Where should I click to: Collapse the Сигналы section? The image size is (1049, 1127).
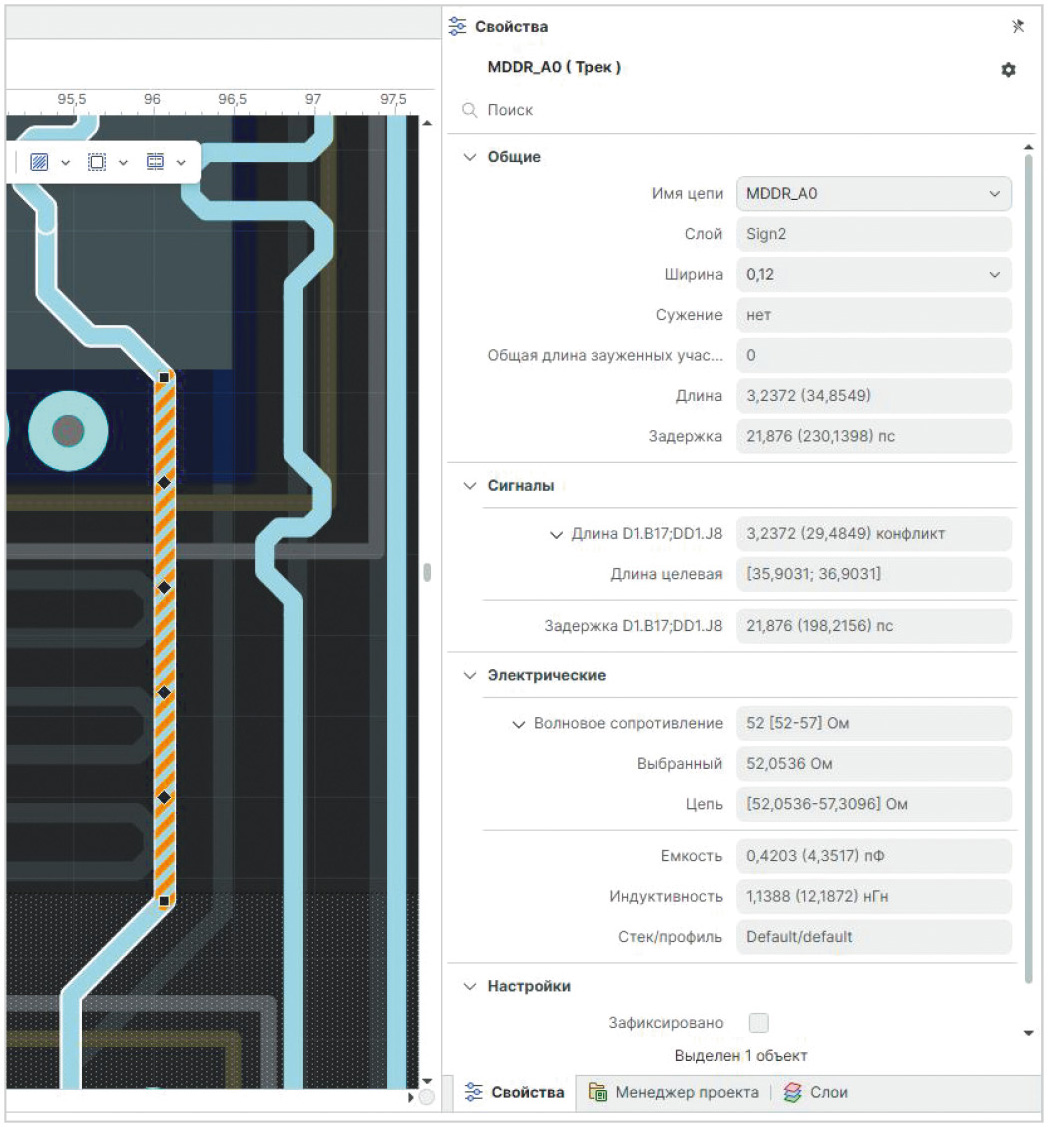pyautogui.click(x=470, y=486)
